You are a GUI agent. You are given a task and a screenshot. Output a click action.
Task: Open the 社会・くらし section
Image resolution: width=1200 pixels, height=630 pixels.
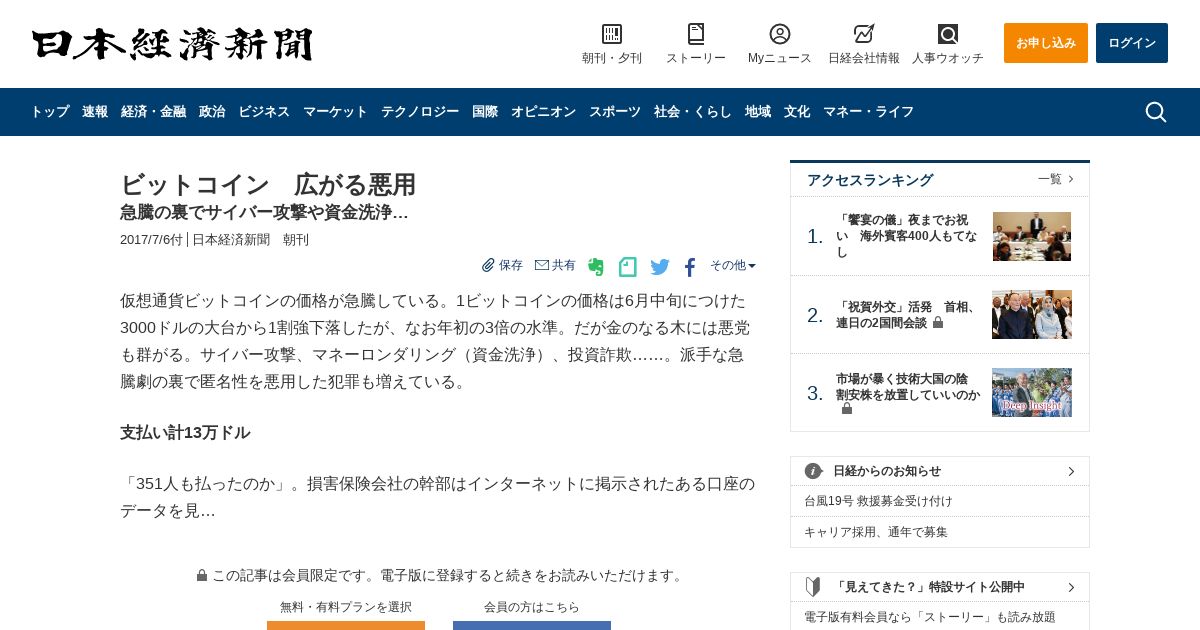pyautogui.click(x=693, y=112)
